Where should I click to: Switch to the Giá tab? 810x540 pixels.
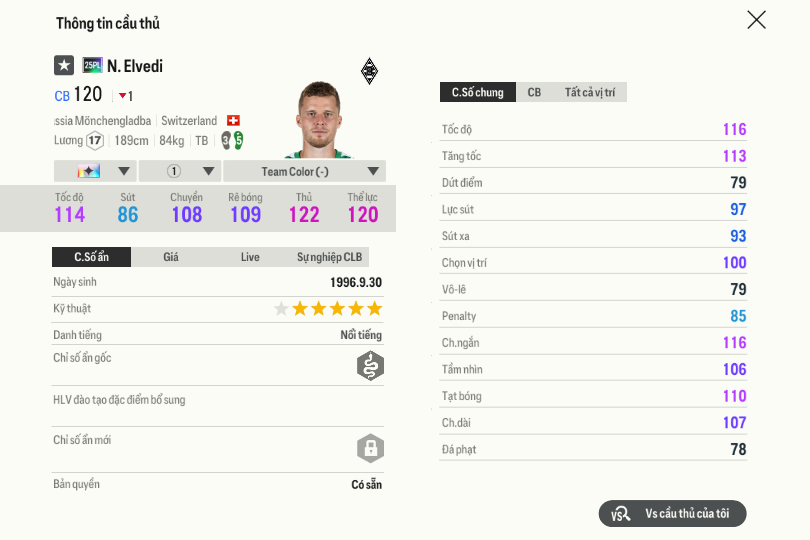point(171,257)
